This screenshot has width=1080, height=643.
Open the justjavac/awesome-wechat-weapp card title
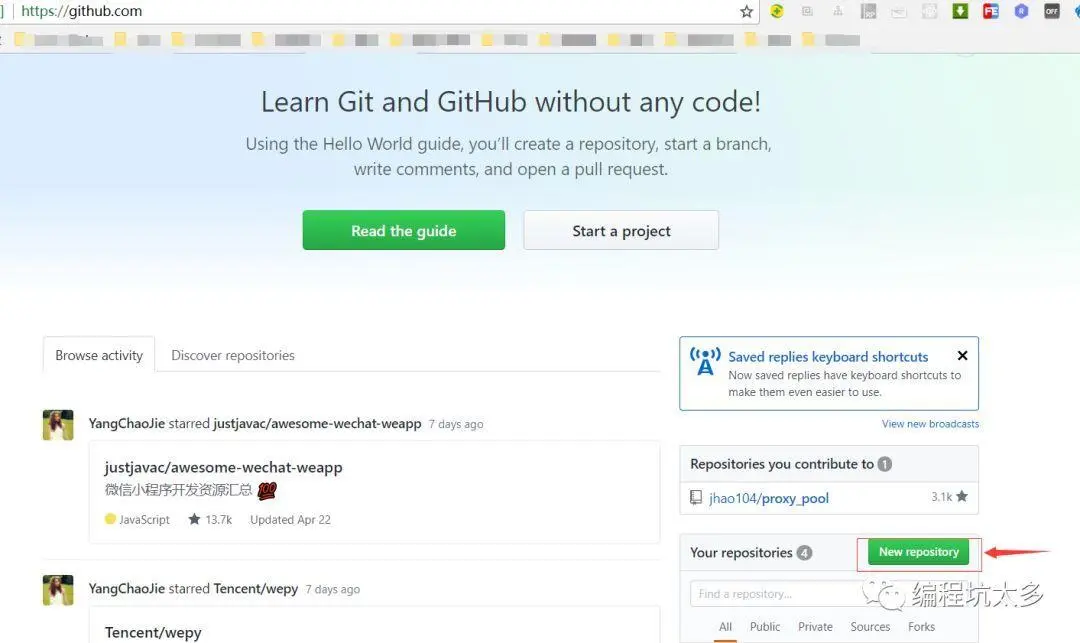[223, 467]
